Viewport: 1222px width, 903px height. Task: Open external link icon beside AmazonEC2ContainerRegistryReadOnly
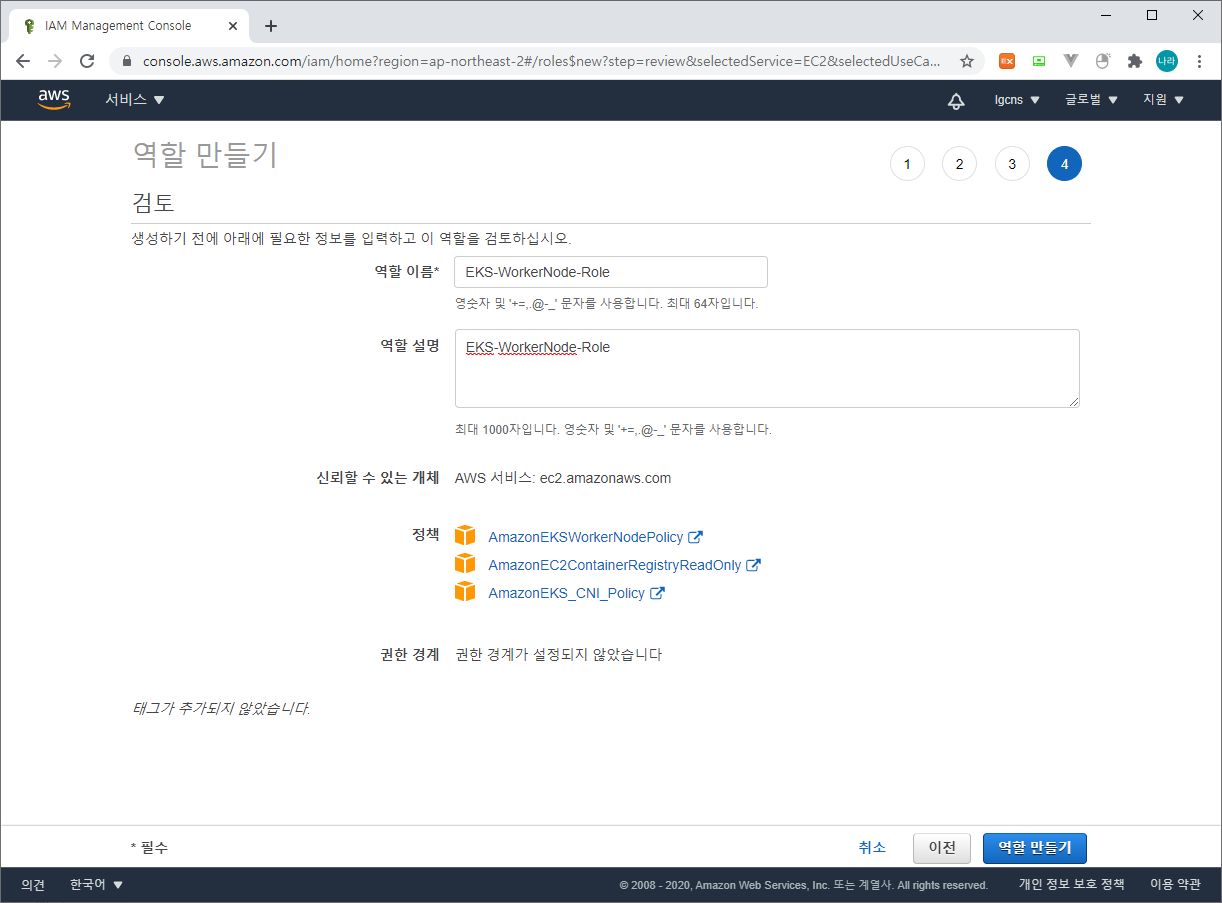[x=753, y=565]
